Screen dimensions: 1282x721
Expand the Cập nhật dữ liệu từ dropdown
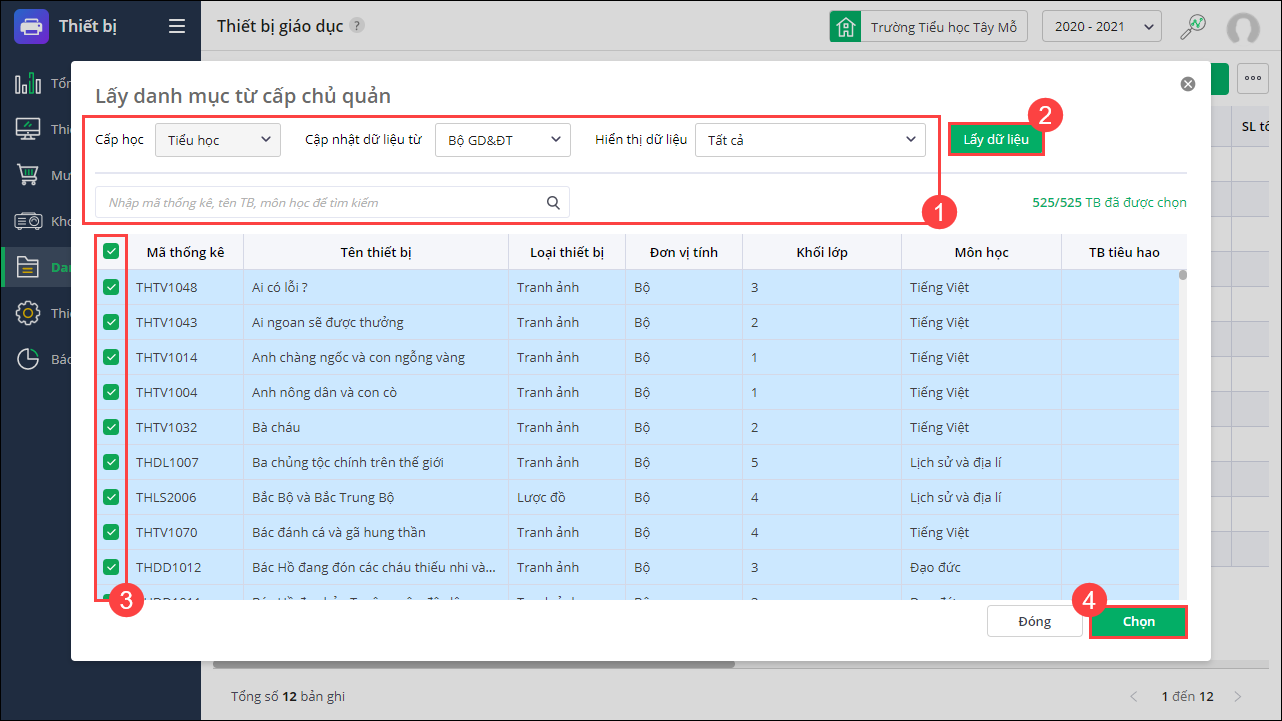point(502,140)
